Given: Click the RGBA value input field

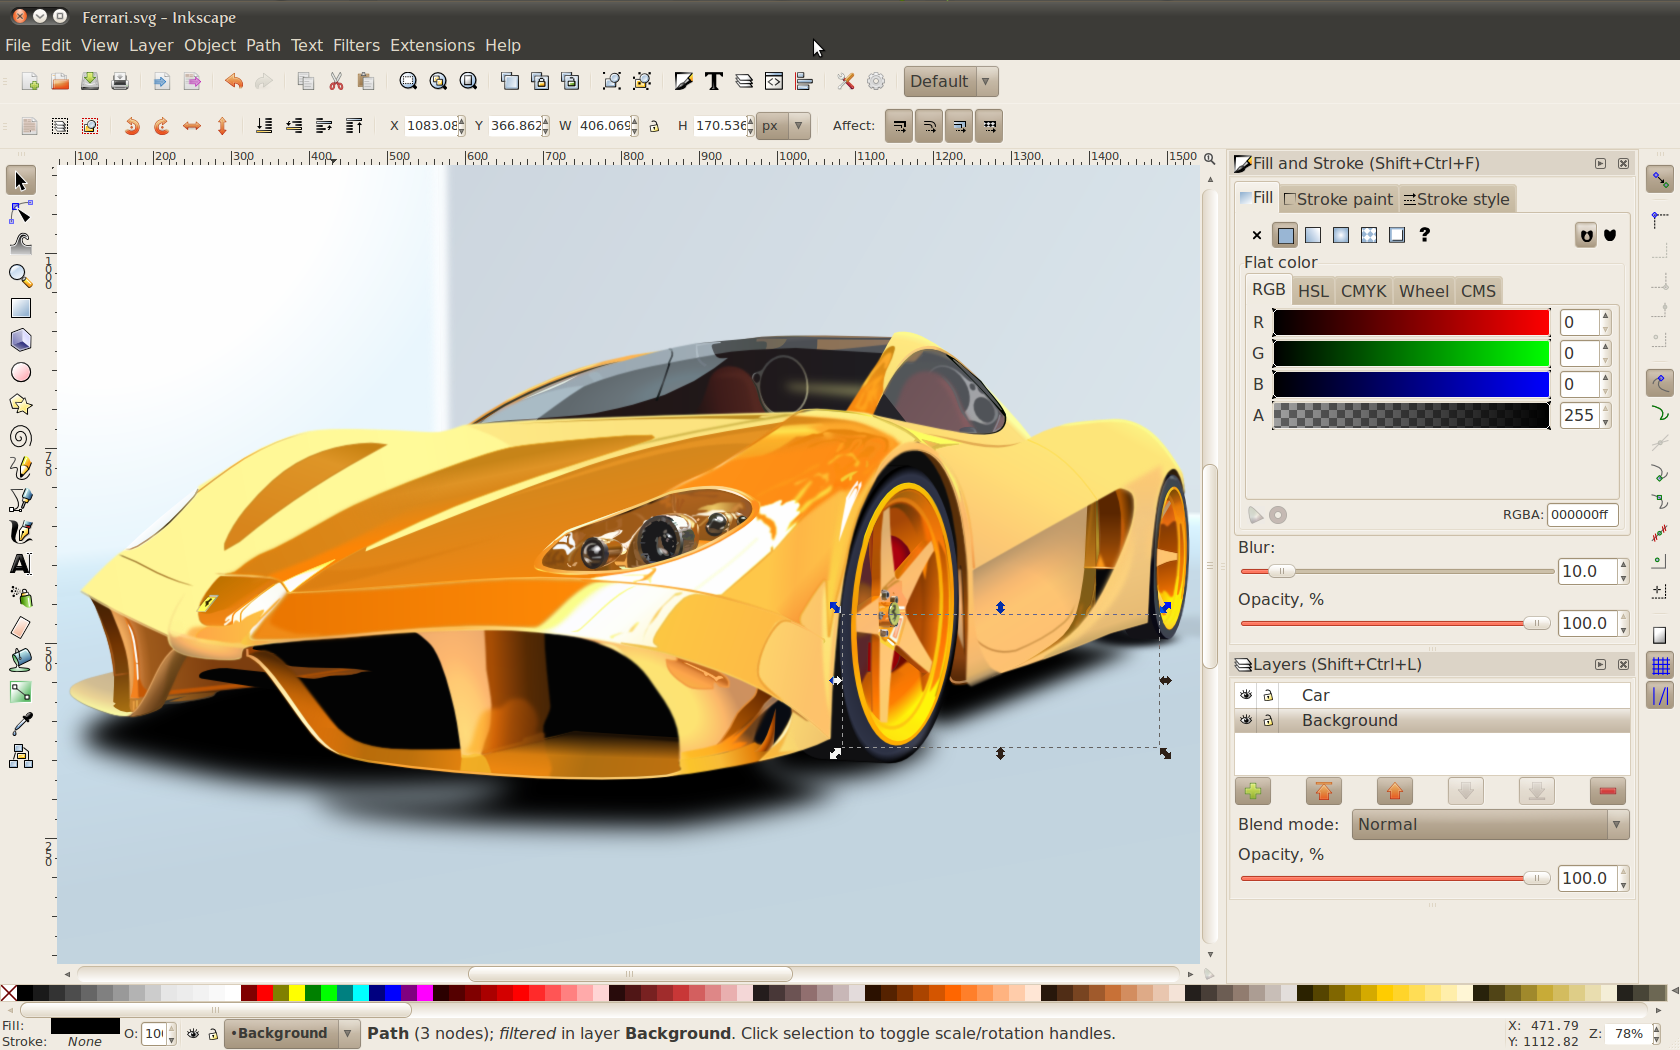Looking at the screenshot, I should click(1582, 514).
